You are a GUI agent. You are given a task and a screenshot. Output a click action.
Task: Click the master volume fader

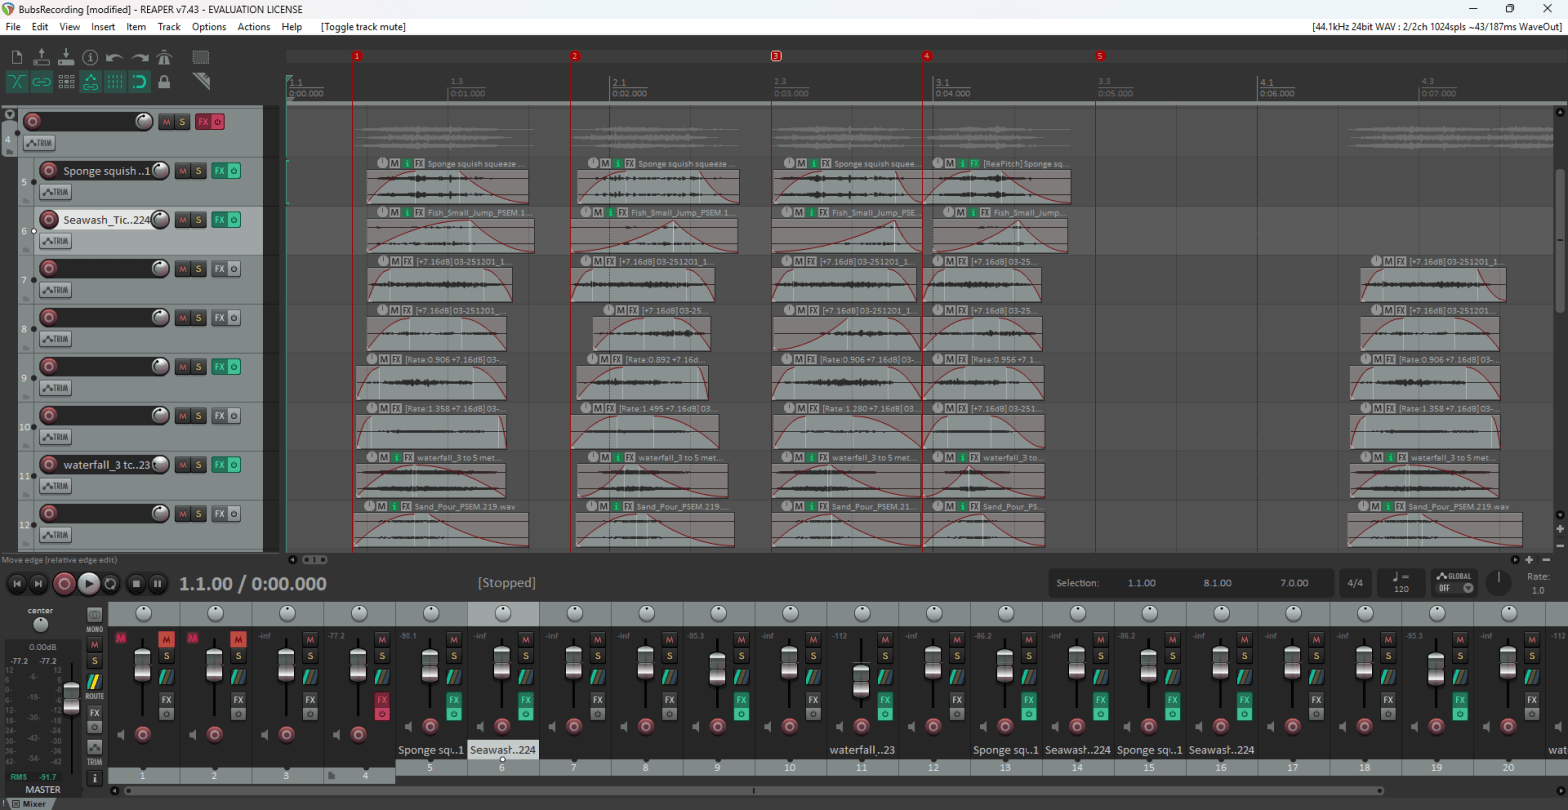pos(71,698)
